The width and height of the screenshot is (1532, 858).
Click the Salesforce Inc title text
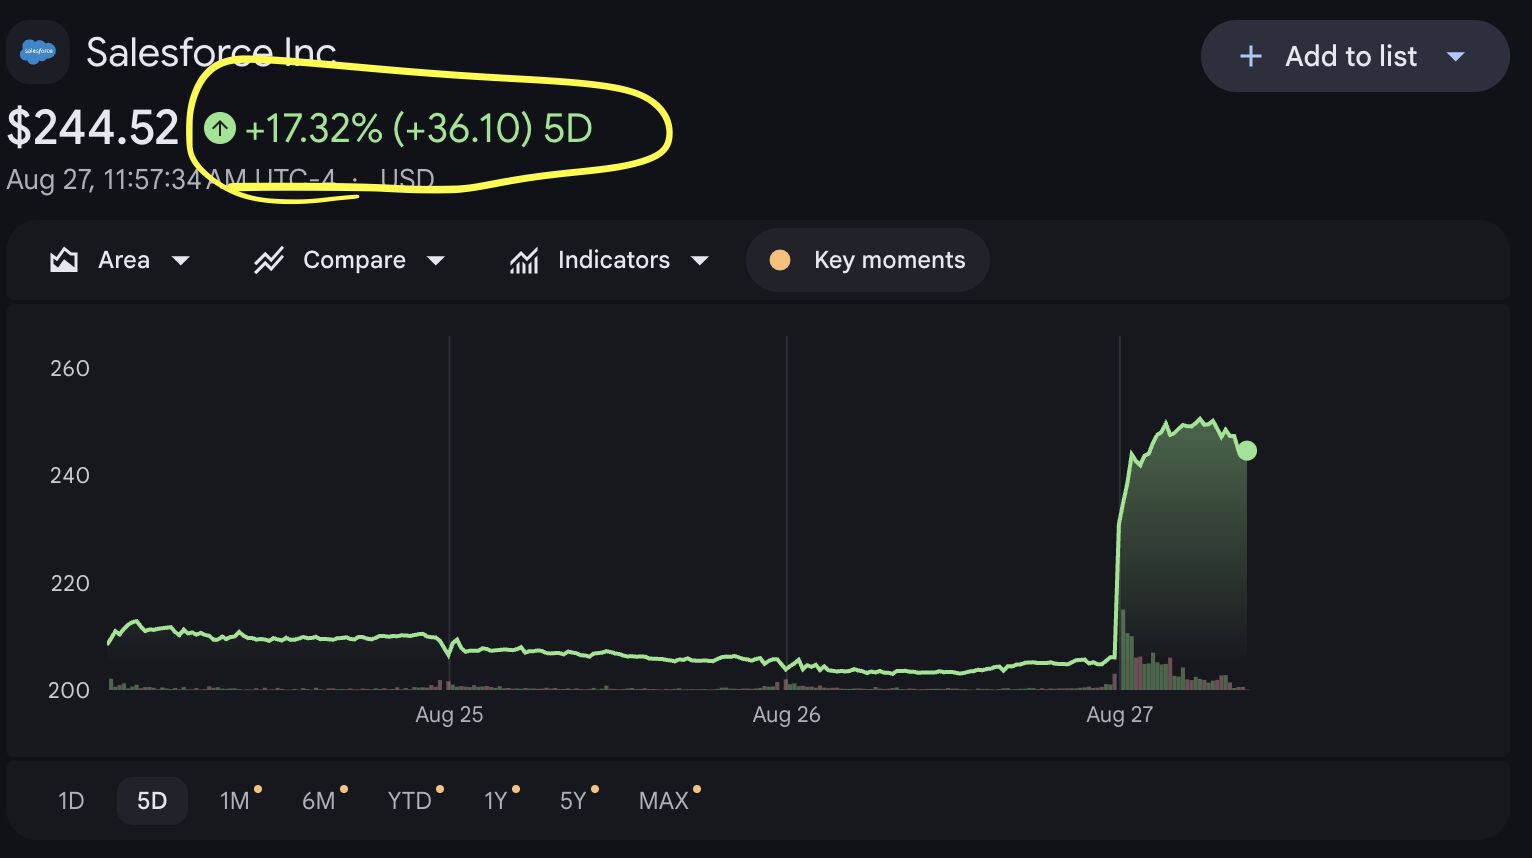(x=211, y=52)
